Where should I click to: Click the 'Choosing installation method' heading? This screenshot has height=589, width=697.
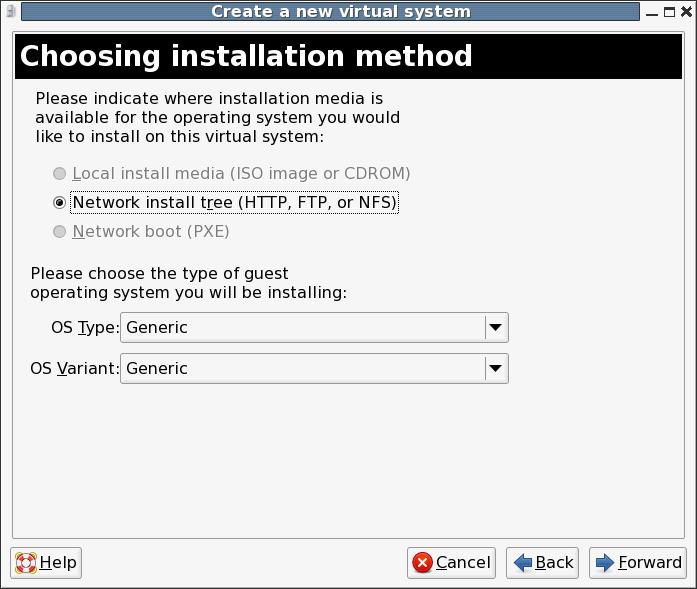pyautogui.click(x=246, y=56)
